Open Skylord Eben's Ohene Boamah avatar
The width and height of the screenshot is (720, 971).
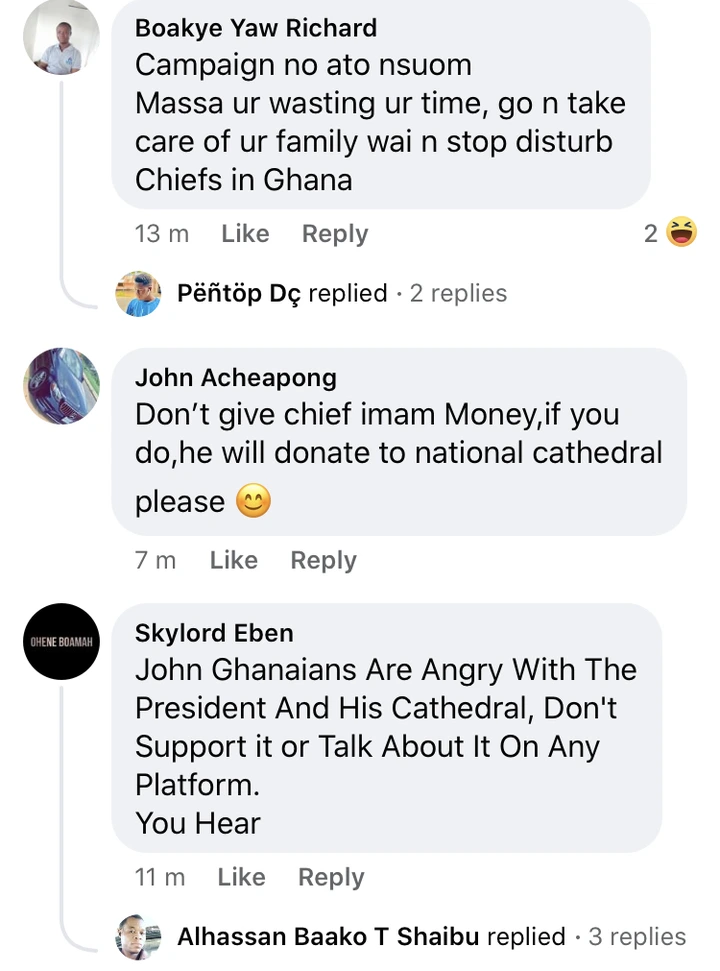click(x=61, y=642)
